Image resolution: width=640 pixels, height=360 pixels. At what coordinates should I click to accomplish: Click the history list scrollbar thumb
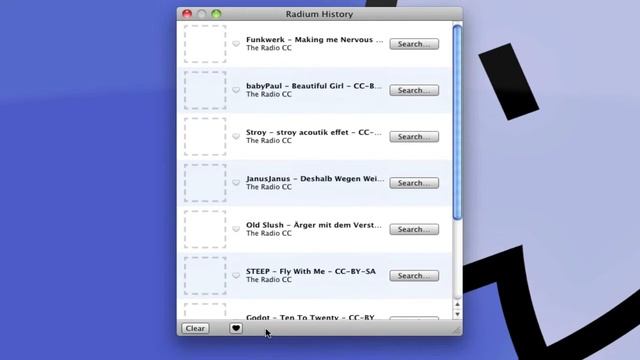(457, 122)
